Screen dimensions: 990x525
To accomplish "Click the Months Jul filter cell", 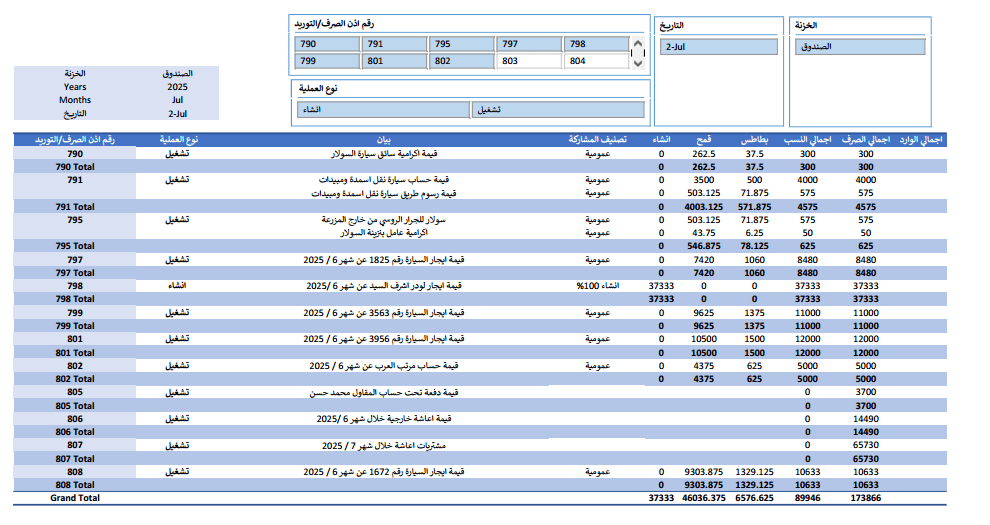I will tap(177, 100).
